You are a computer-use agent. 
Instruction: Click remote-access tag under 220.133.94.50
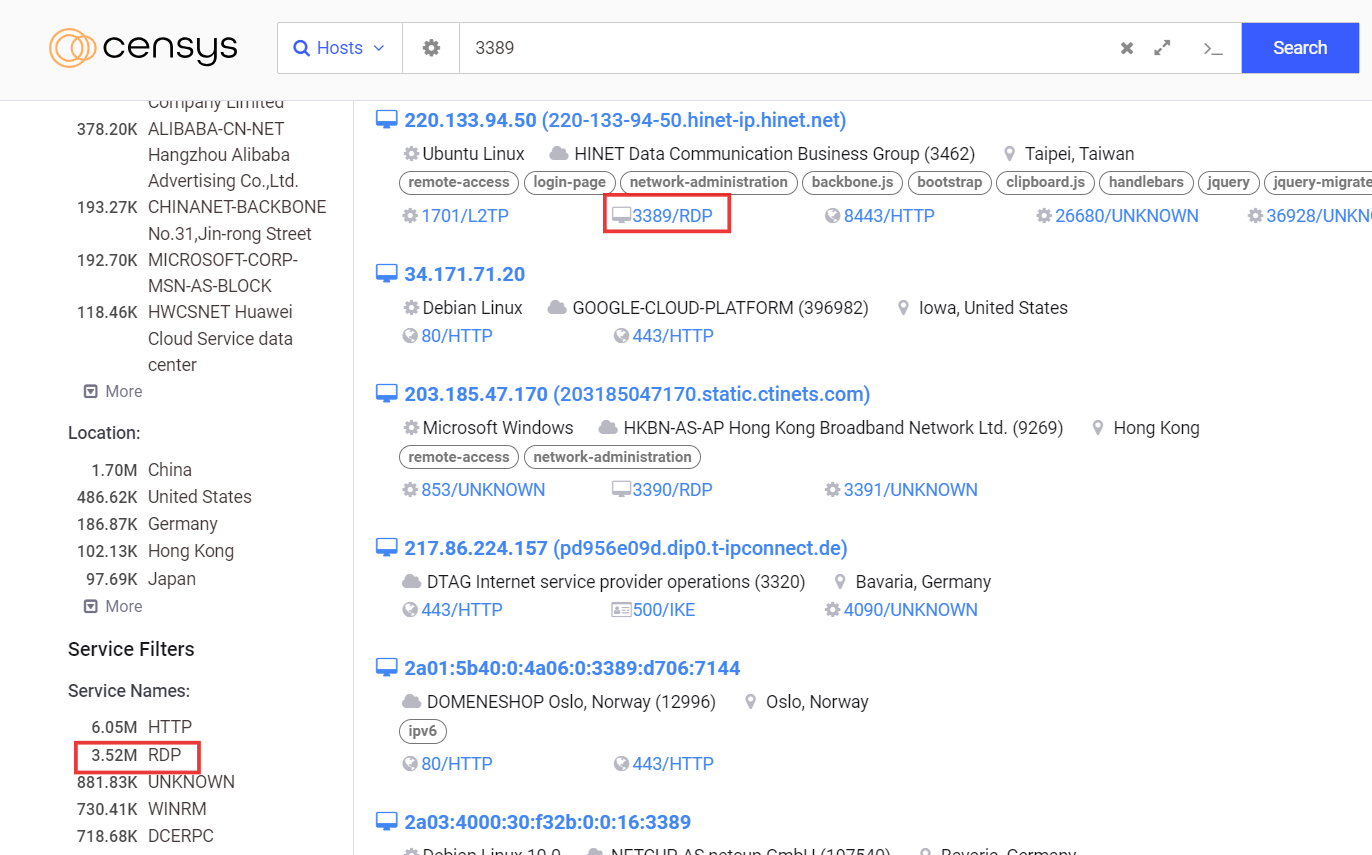(x=459, y=182)
